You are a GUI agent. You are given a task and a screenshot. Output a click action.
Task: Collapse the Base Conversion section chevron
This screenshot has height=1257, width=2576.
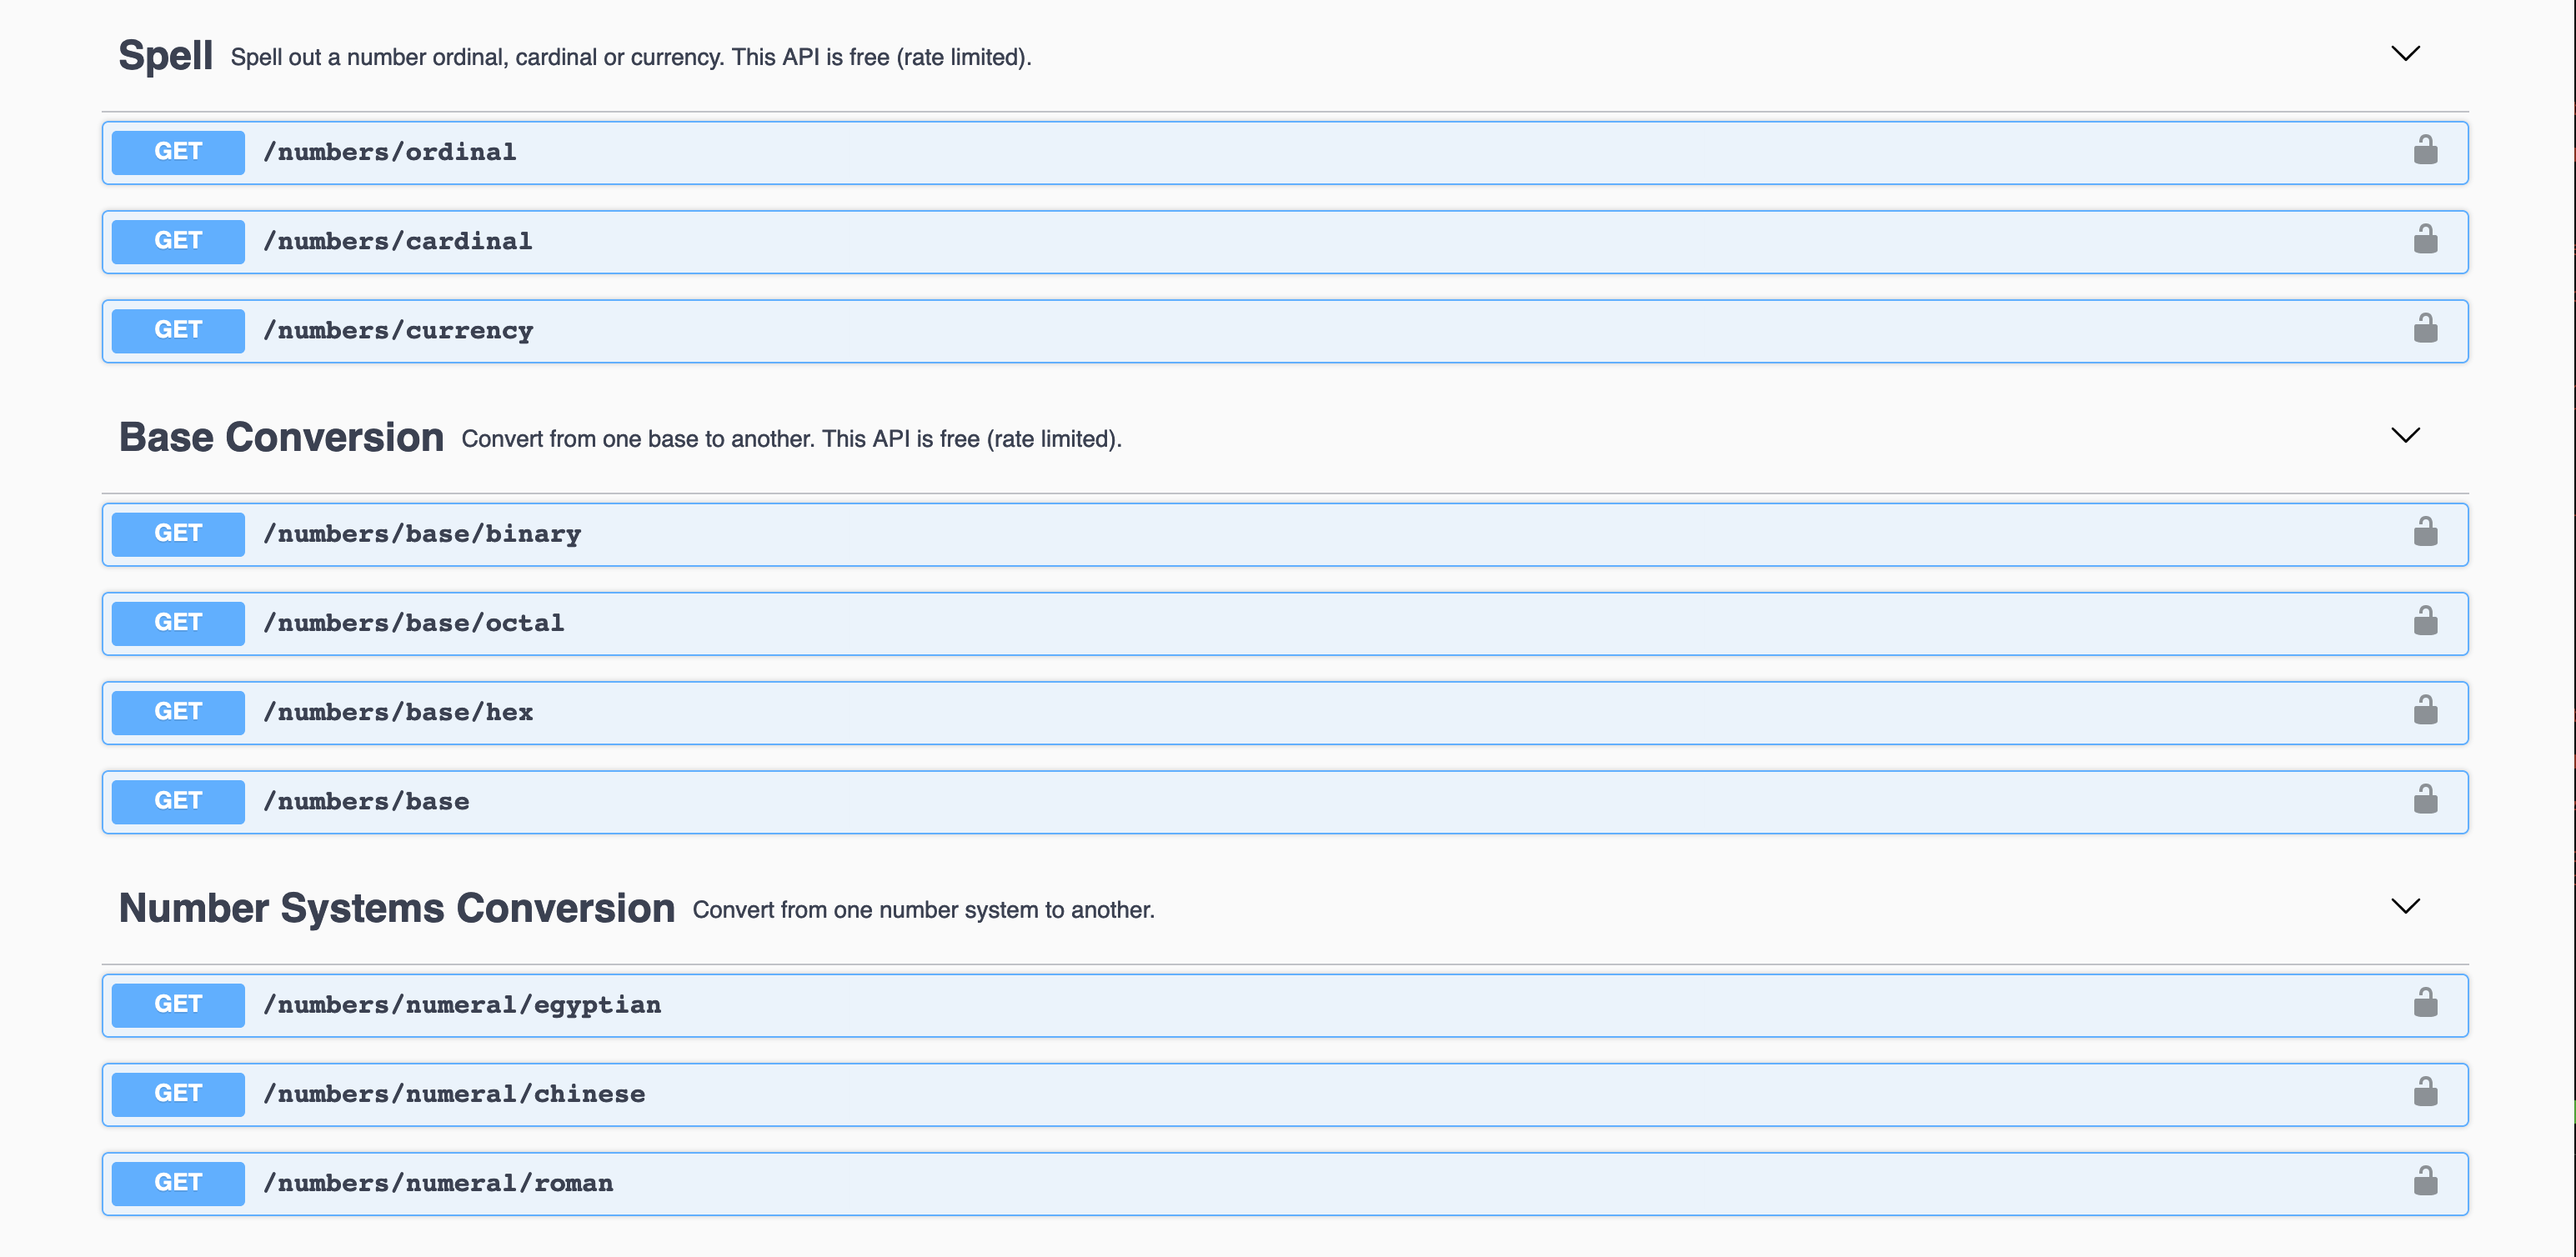tap(2405, 435)
